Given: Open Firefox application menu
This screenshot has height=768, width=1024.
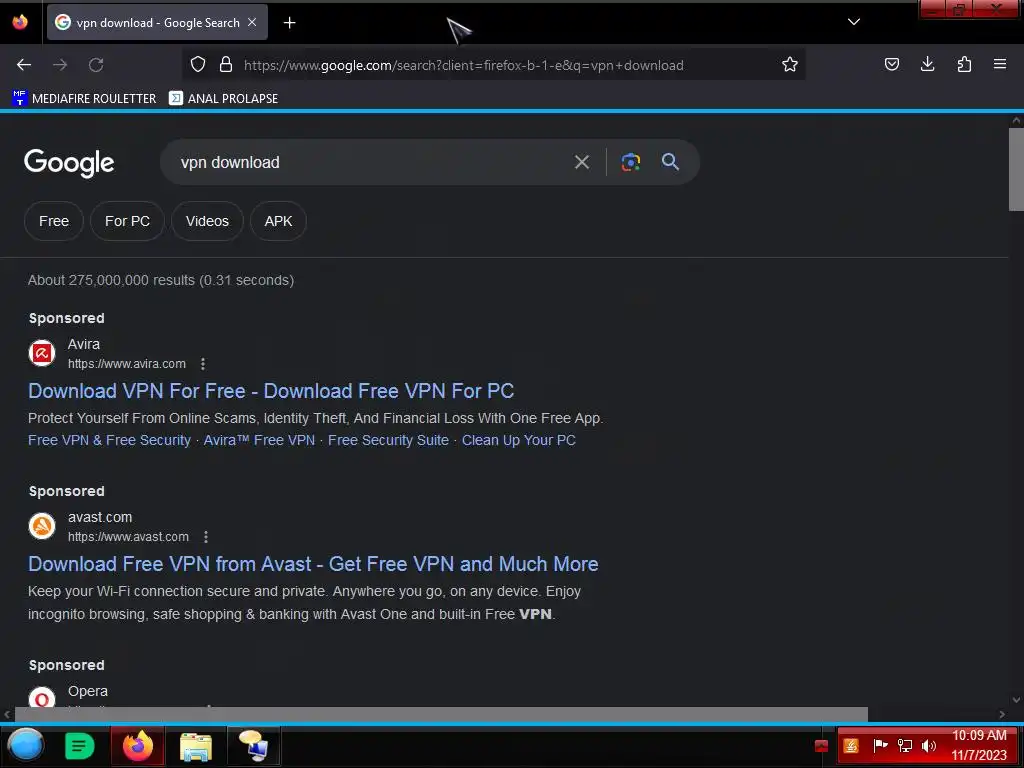Looking at the screenshot, I should click(1000, 64).
